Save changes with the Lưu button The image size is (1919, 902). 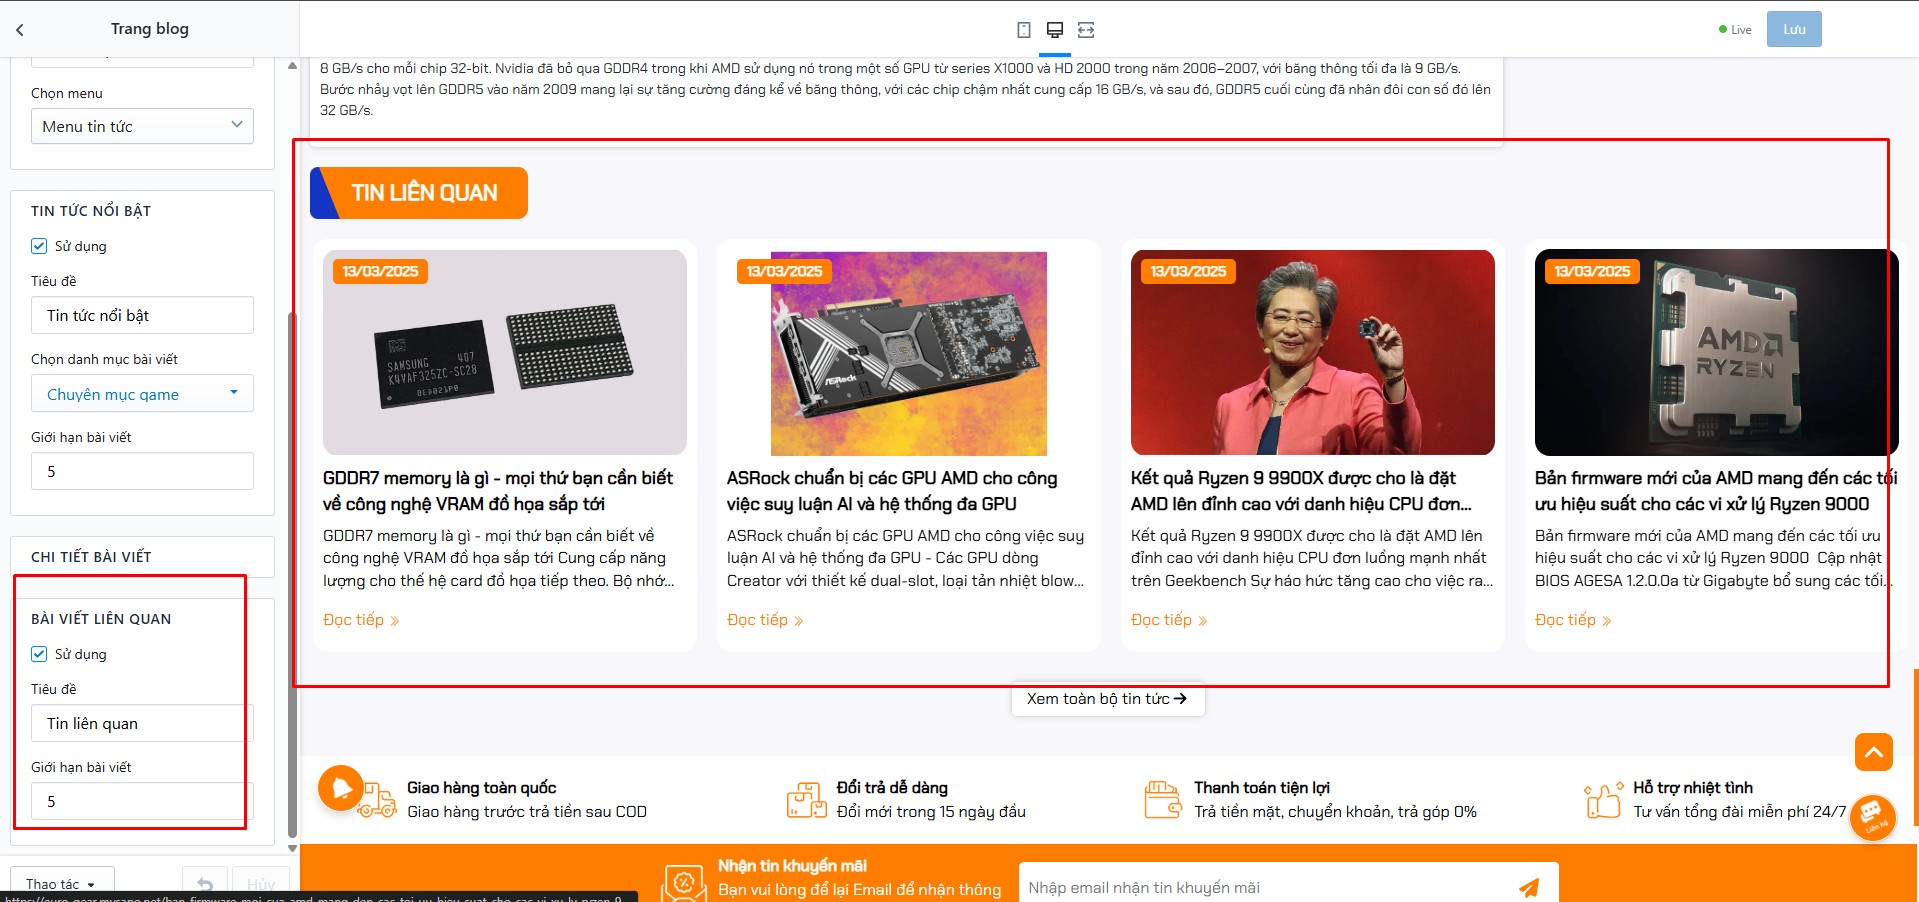point(1794,29)
